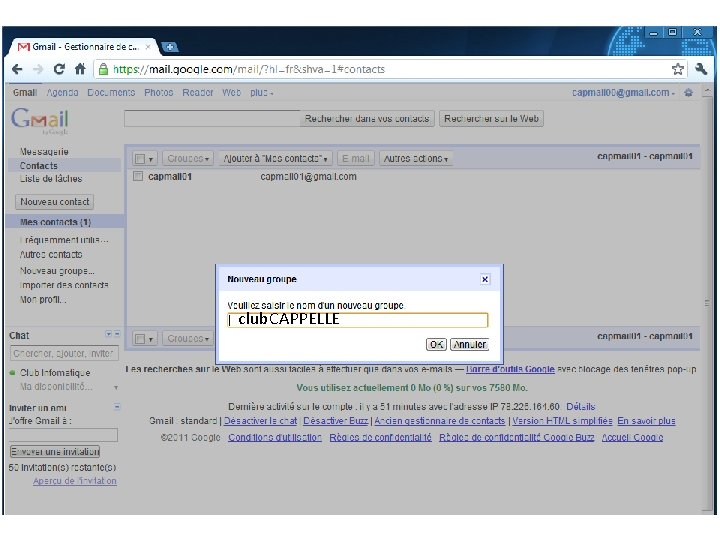
Task: Expand Ajouter à "Mes contacts" dropdown
Action: 275,158
